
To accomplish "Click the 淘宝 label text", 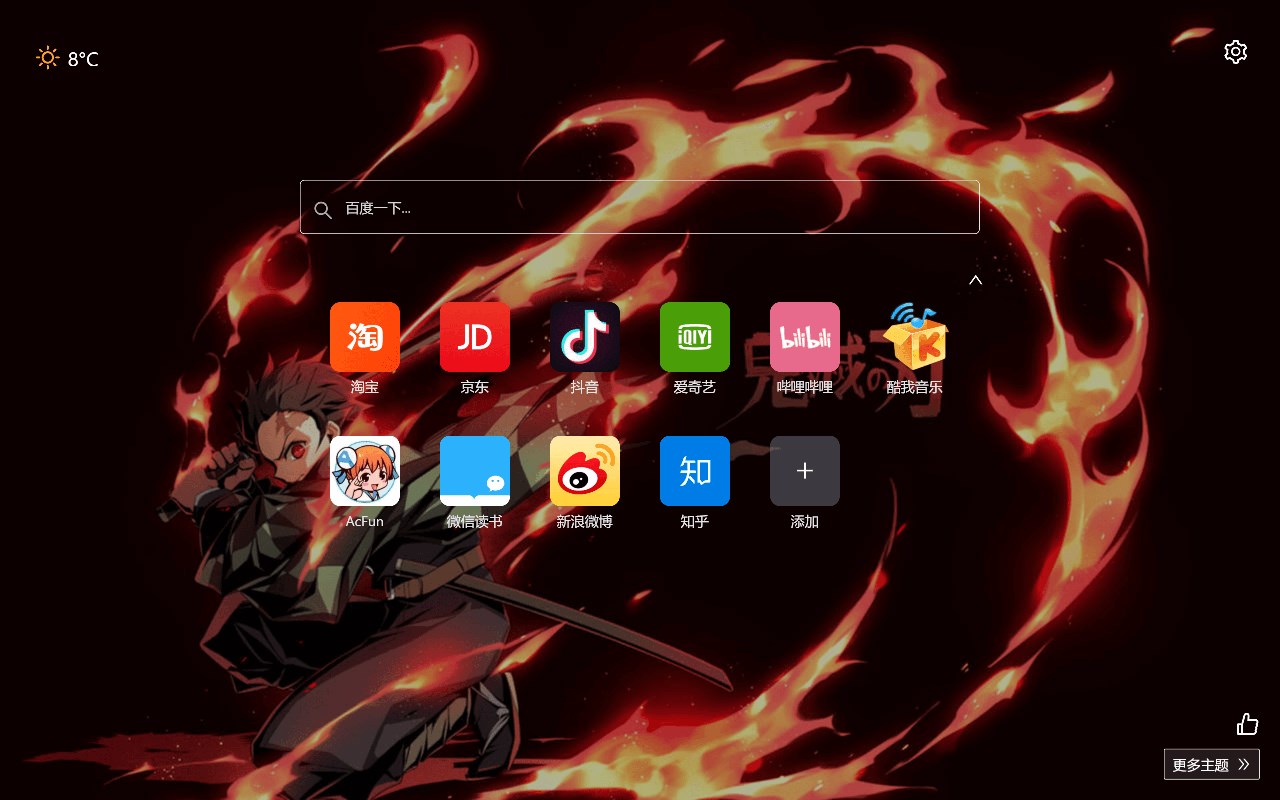I will 365,387.
